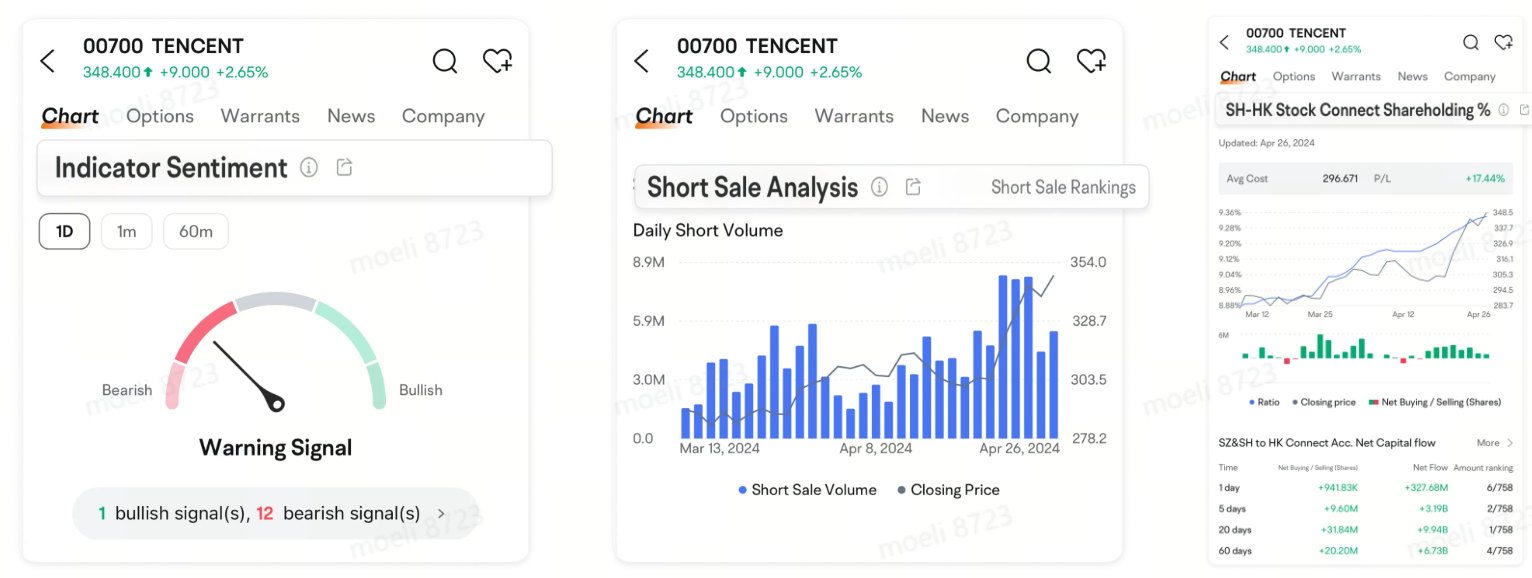Open Short Sale Rankings
Screen dimensions: 1532x578
point(1063,187)
